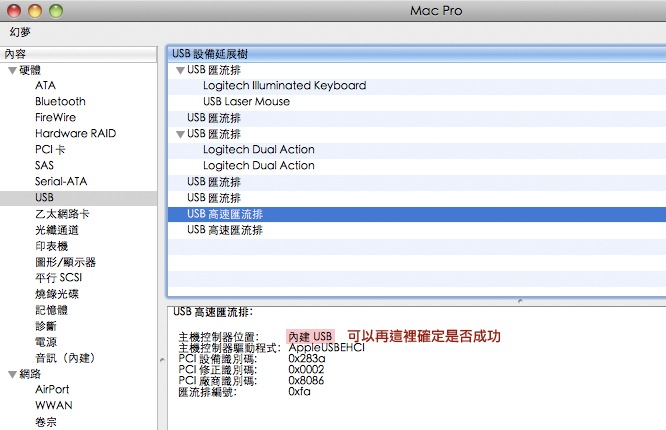Click the AppleUSBEHCI driver value

click(326, 348)
